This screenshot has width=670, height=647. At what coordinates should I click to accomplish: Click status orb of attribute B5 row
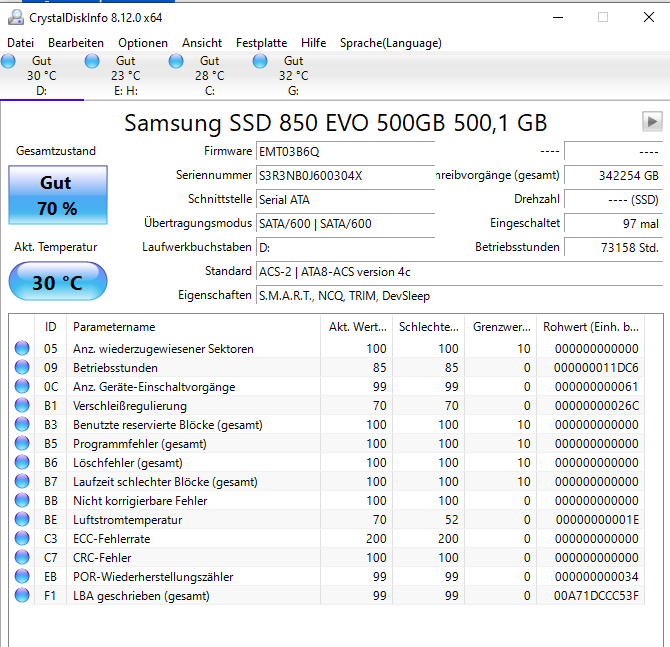(22, 443)
